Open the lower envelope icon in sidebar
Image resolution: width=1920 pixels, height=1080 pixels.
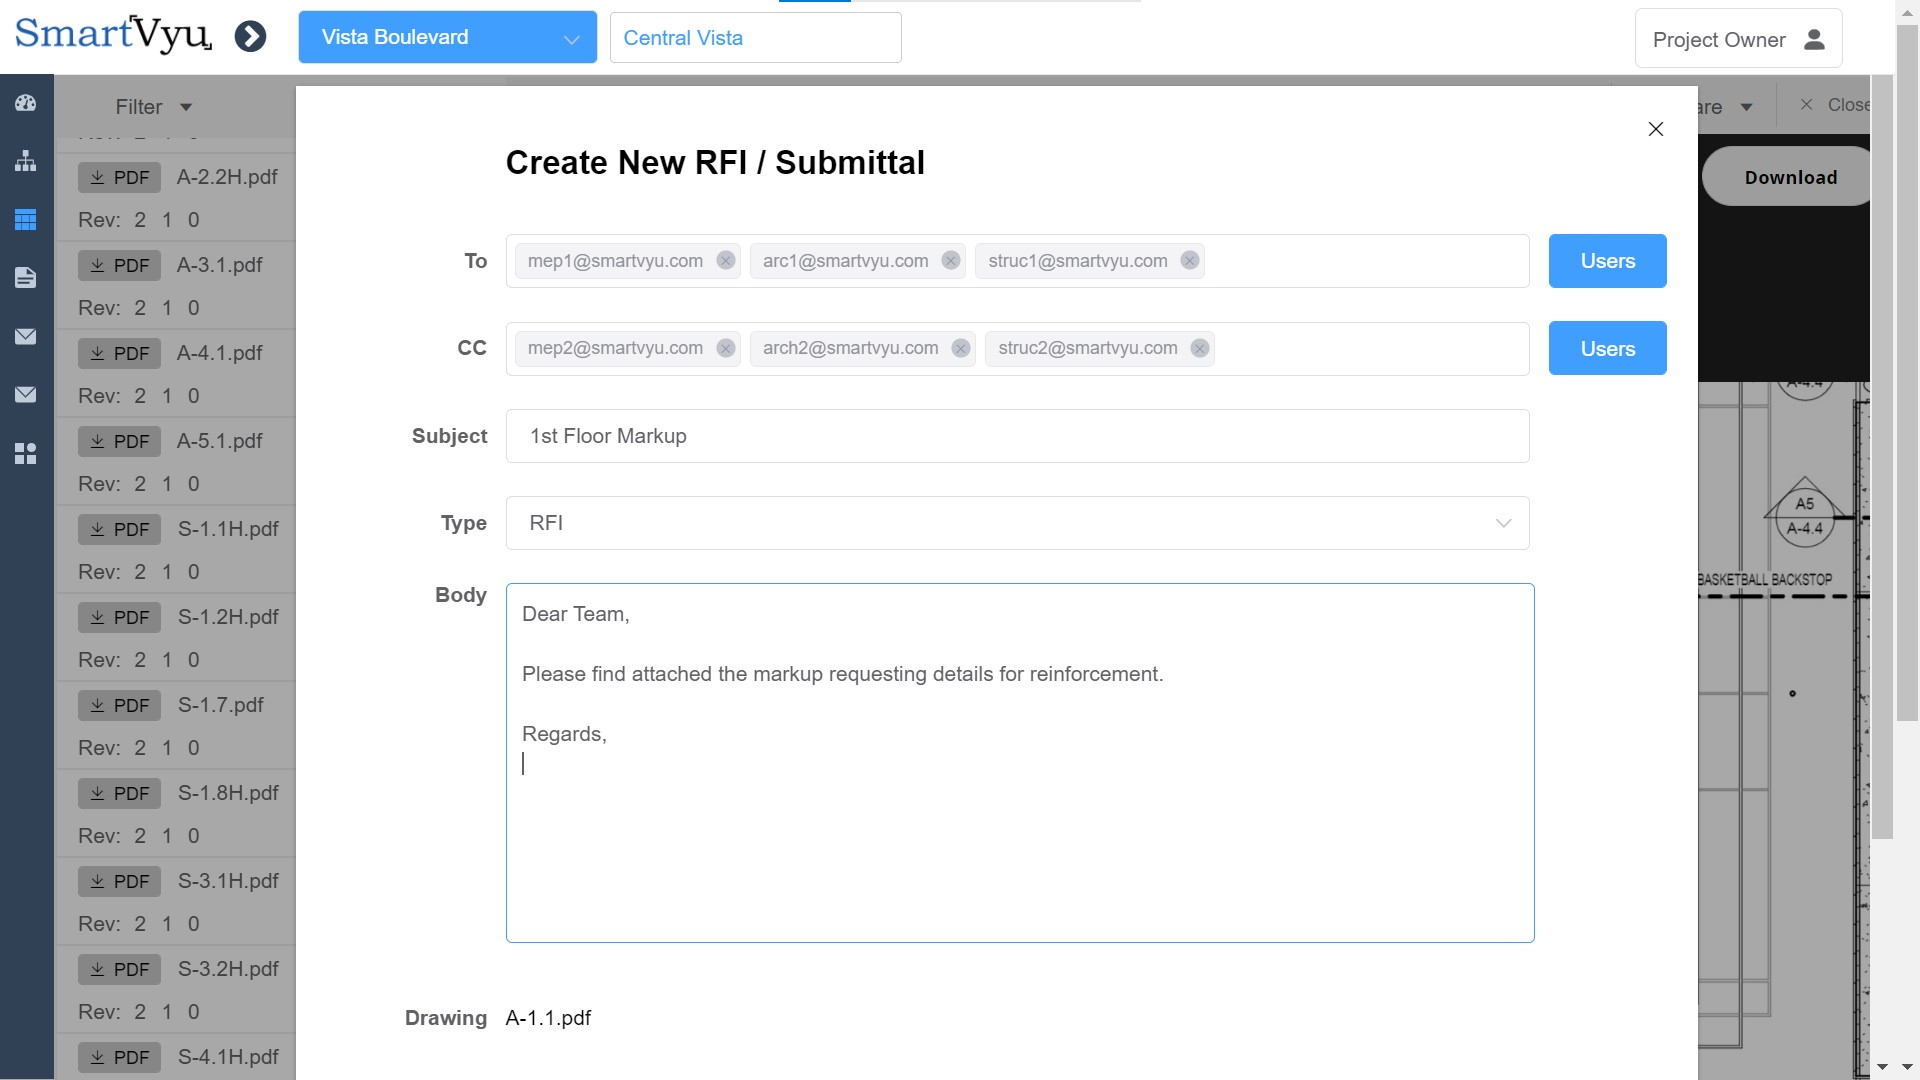tap(26, 394)
